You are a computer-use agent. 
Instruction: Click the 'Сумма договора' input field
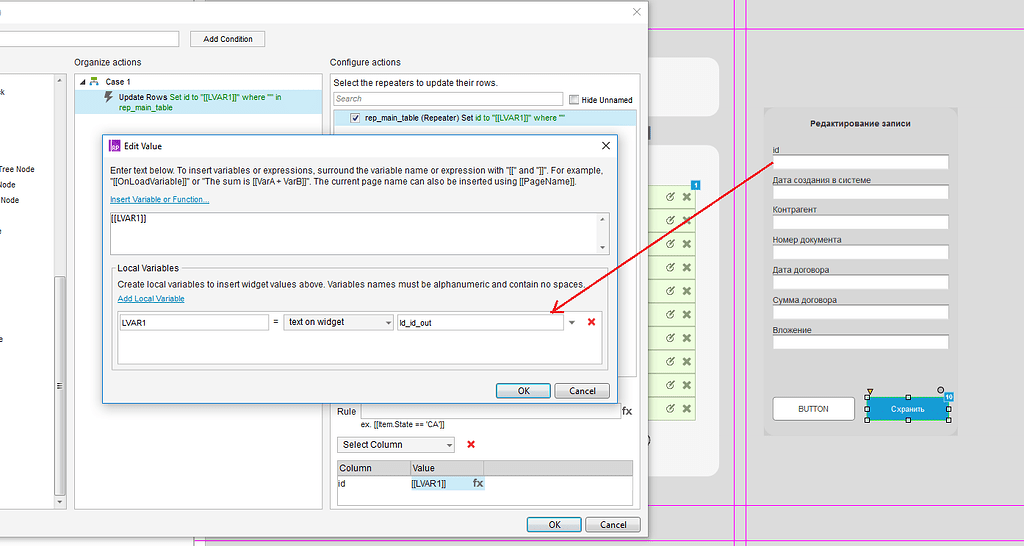(x=860, y=312)
